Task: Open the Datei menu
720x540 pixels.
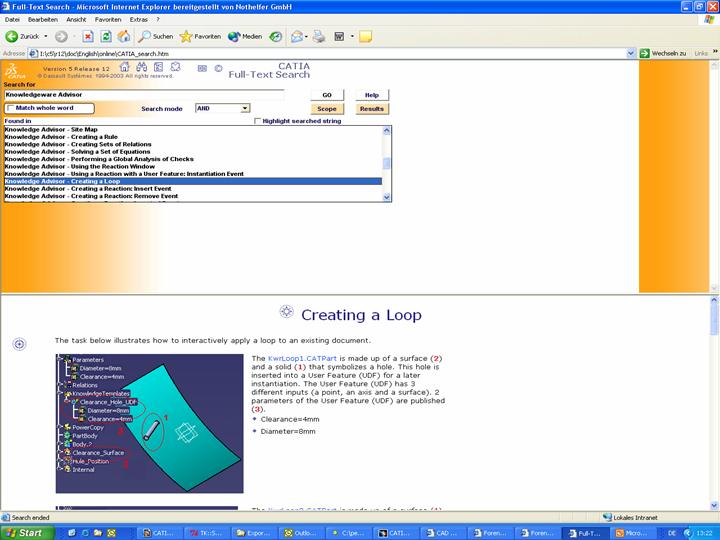Action: point(12,20)
